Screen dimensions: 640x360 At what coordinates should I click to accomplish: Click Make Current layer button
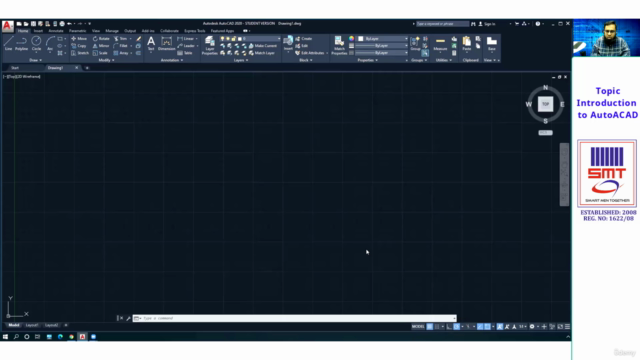coord(263,46)
